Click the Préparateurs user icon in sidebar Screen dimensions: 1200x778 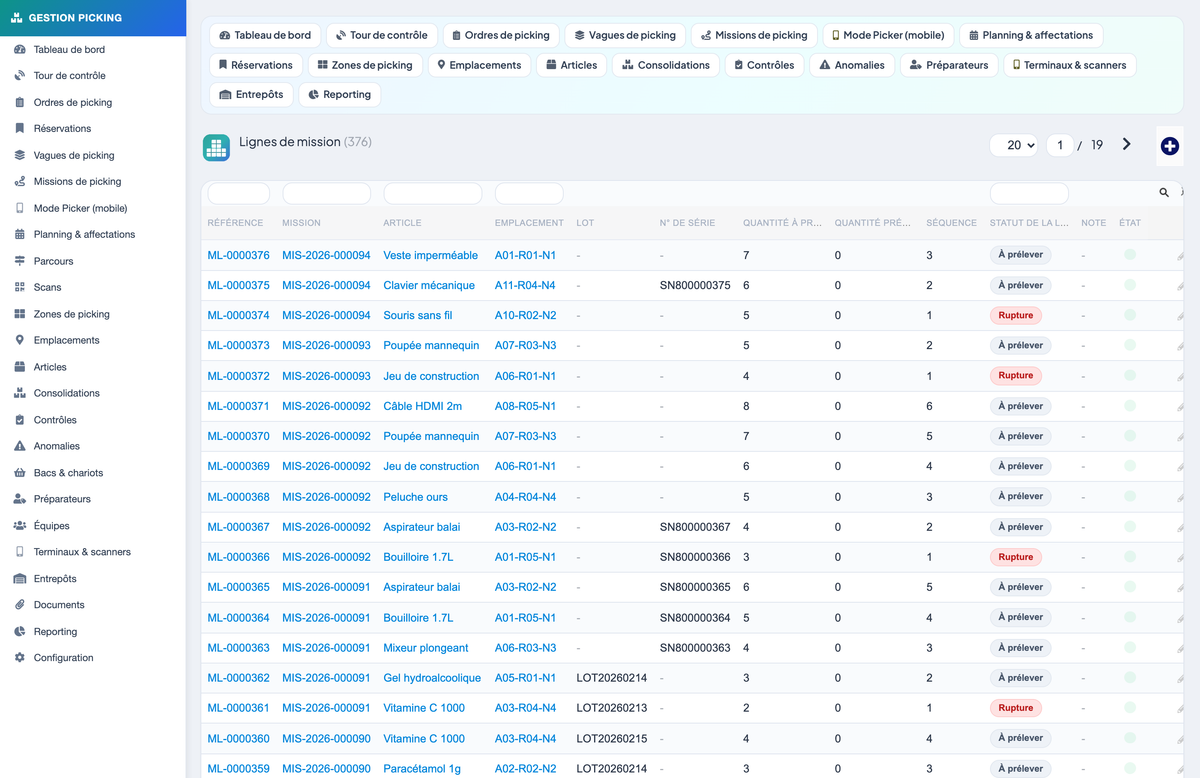(20, 499)
